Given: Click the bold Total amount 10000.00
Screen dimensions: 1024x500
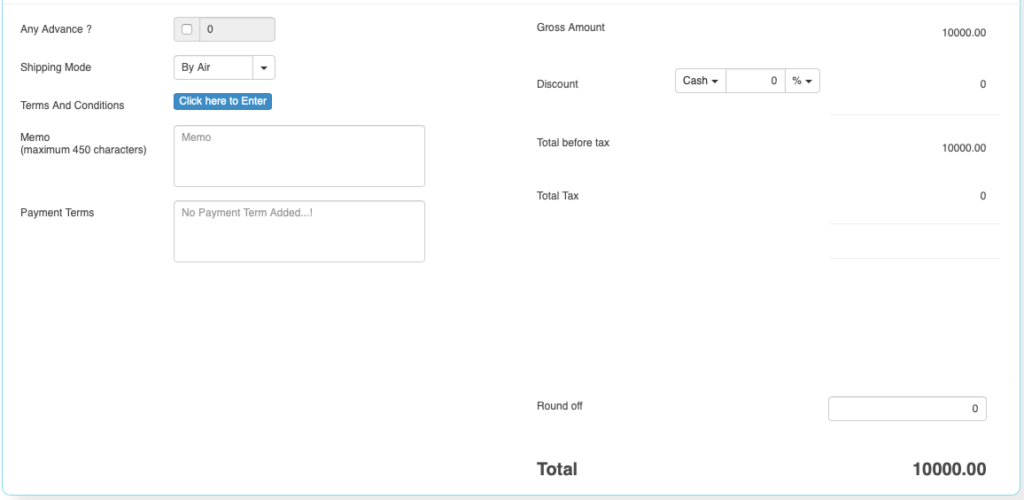Looking at the screenshot, I should 949,469.
